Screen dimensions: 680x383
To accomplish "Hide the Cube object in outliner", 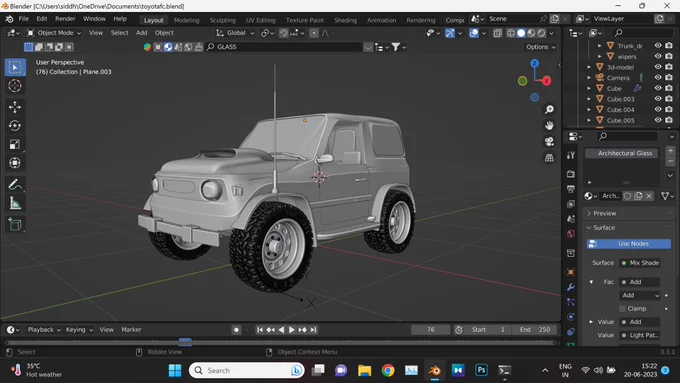I will (x=658, y=88).
